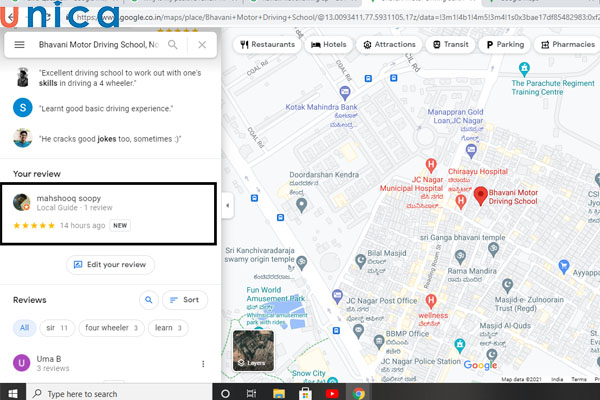The width and height of the screenshot is (600, 400).
Task: Select the Restaurants category chip
Action: [x=267, y=44]
